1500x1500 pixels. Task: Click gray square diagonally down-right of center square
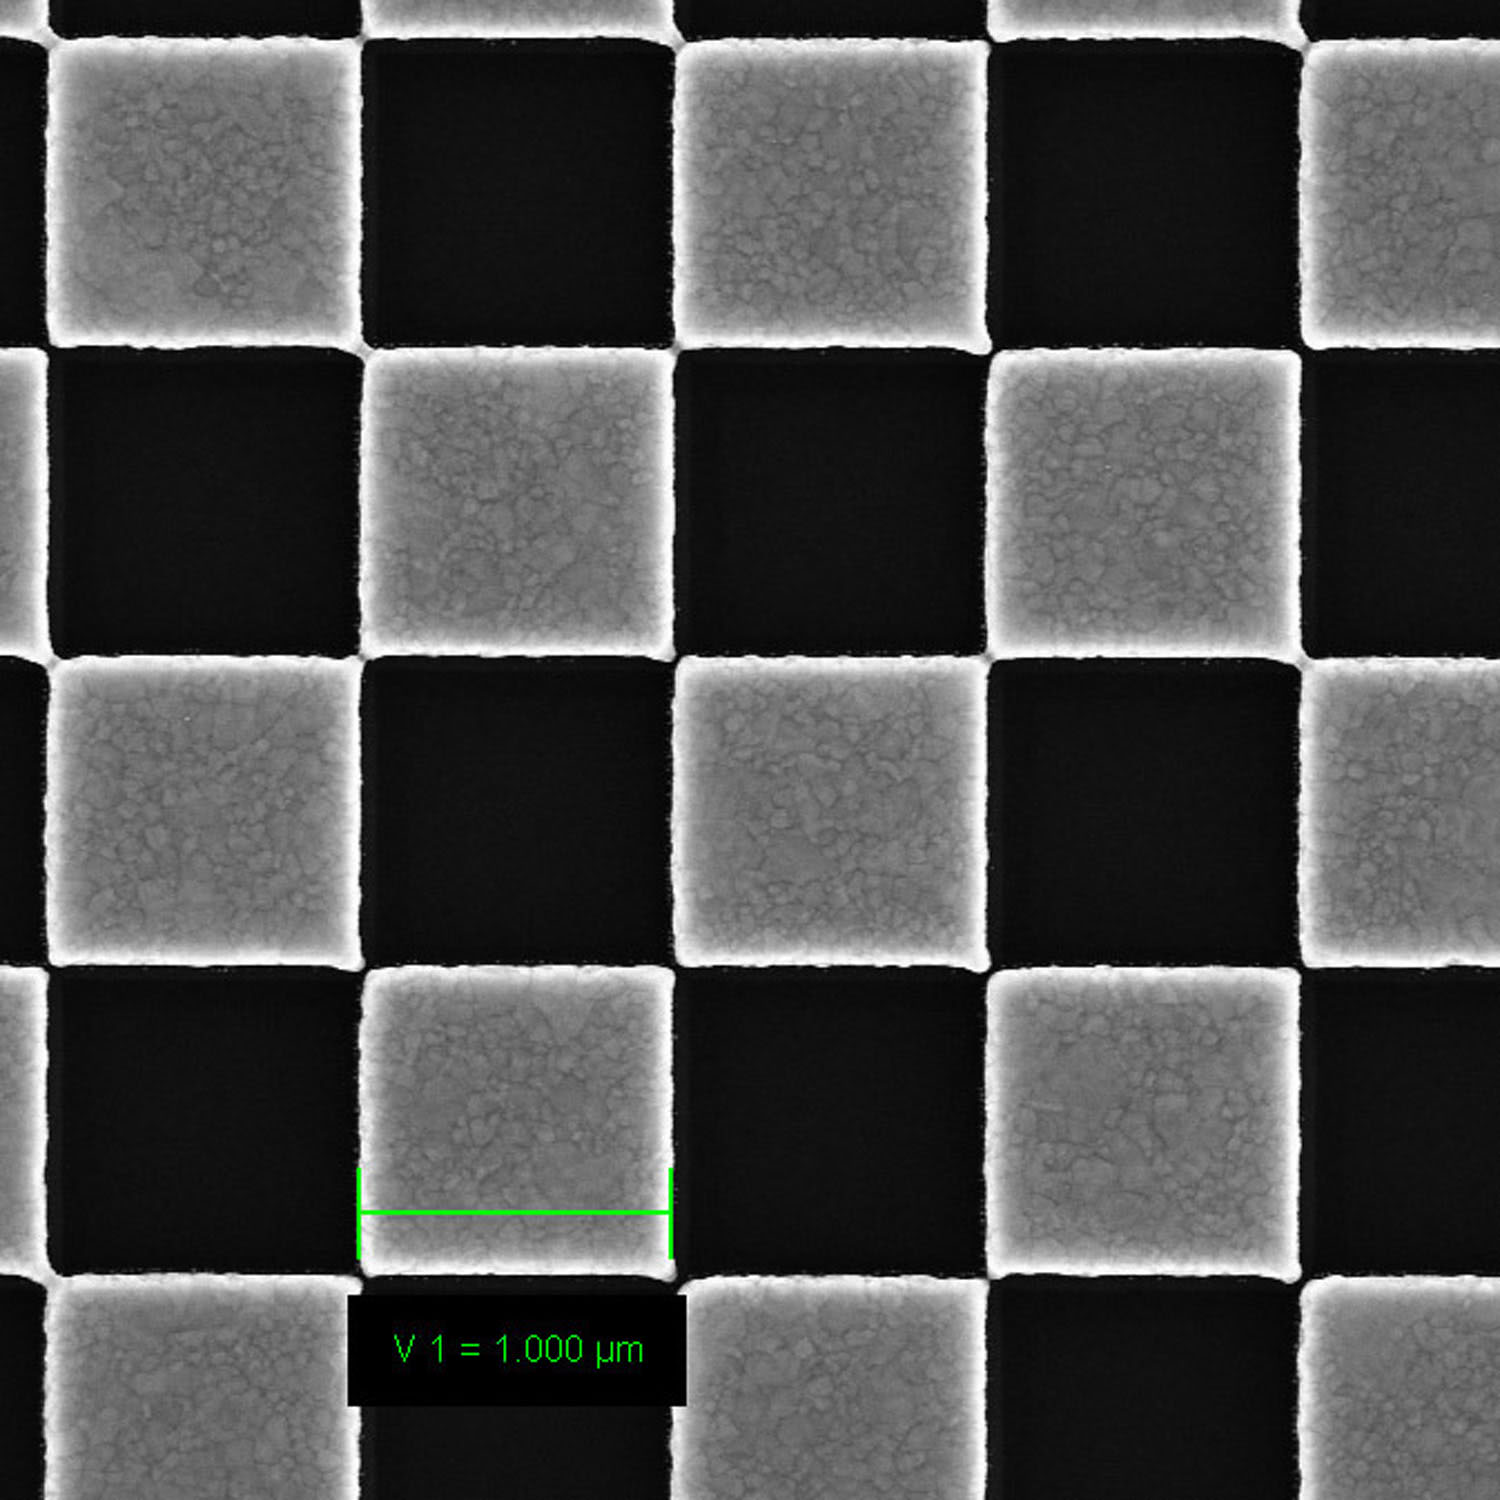click(1143, 1120)
